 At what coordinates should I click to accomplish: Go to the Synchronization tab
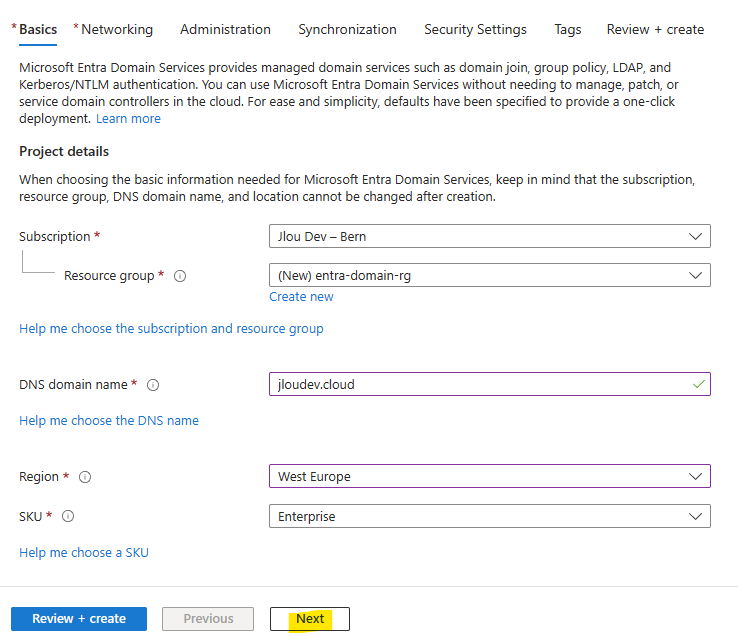tap(347, 29)
